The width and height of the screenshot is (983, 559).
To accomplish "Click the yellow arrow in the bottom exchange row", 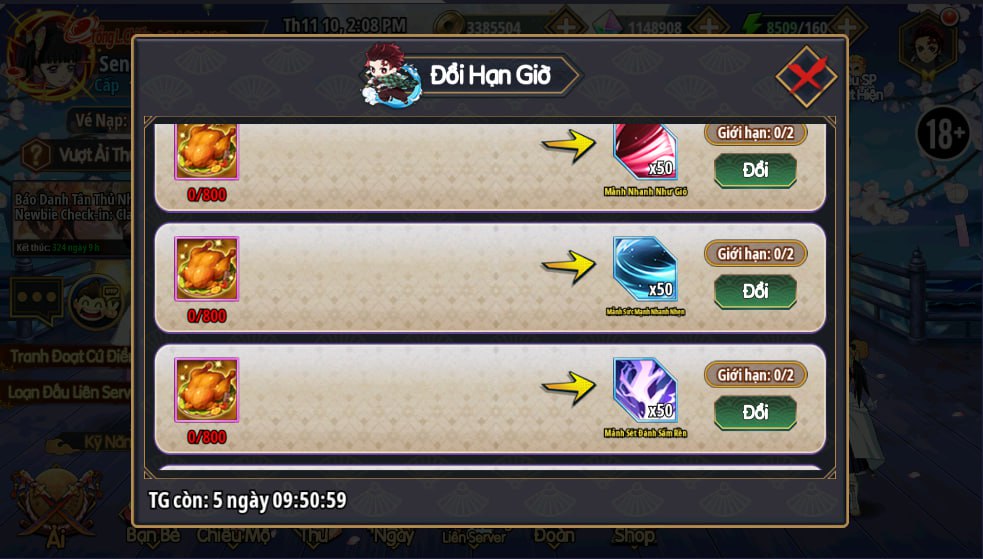I will [x=569, y=388].
